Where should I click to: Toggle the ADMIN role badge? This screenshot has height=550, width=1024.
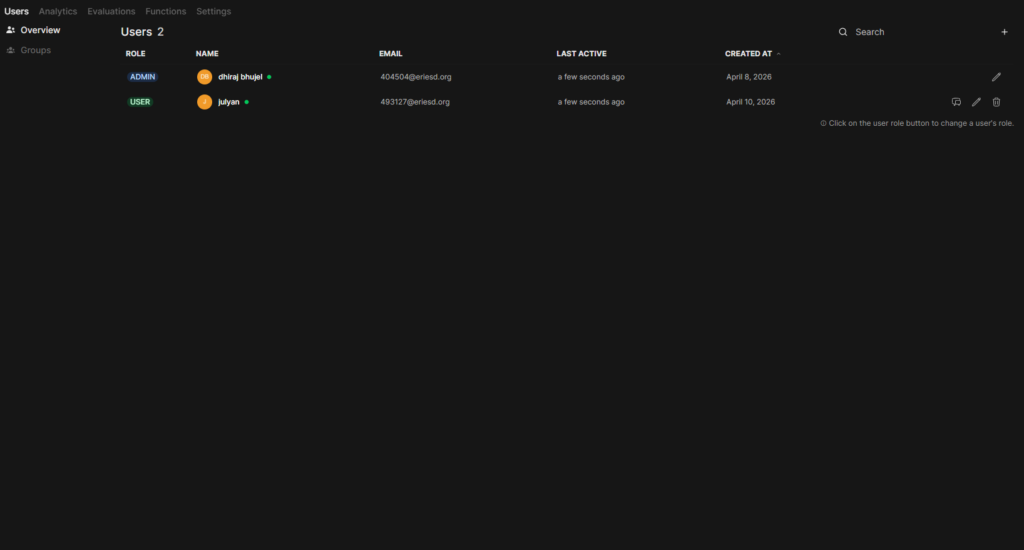pos(142,77)
